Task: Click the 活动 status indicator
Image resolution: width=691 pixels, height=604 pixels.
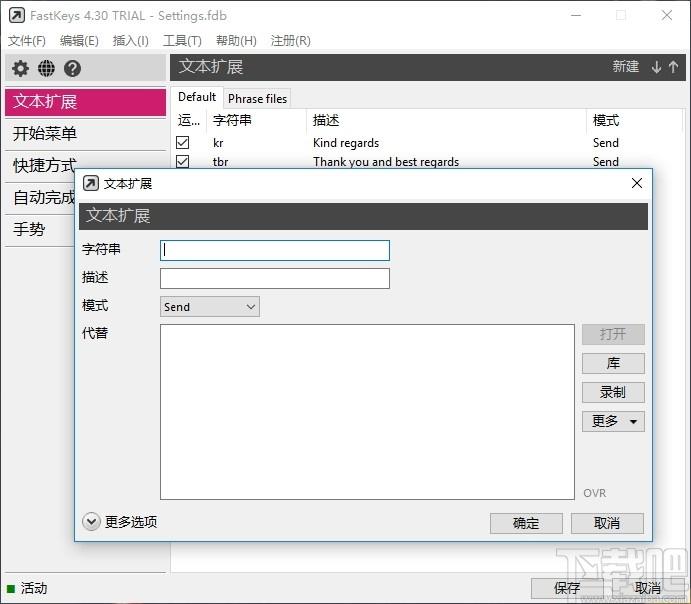Action: coord(27,588)
